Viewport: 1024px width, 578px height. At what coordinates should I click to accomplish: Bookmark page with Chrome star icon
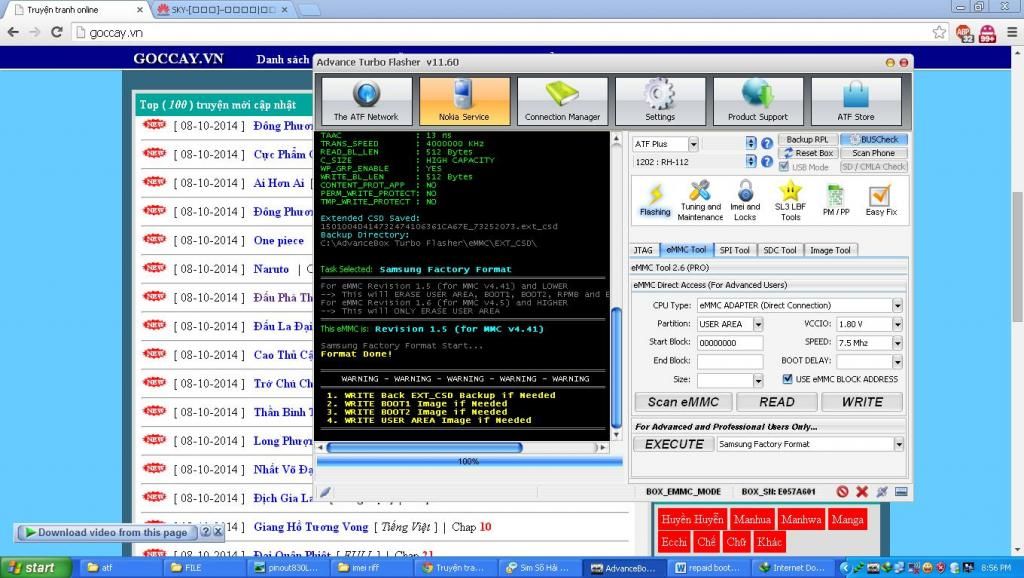click(x=939, y=32)
